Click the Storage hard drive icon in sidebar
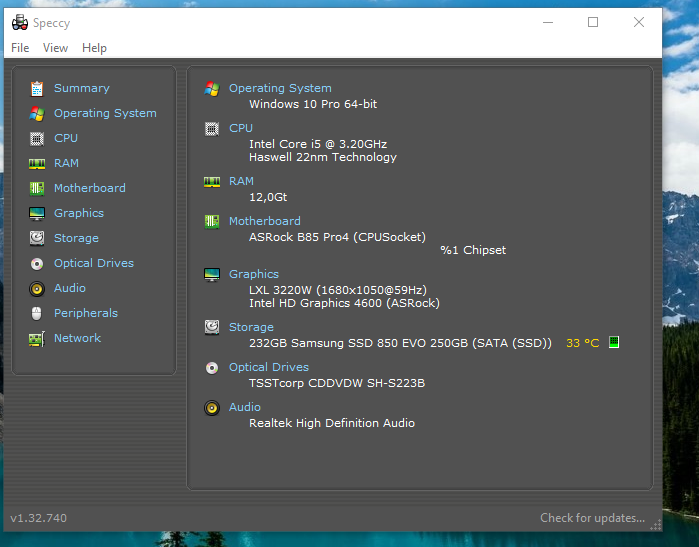Screen dimensions: 699x547 pos(37,239)
